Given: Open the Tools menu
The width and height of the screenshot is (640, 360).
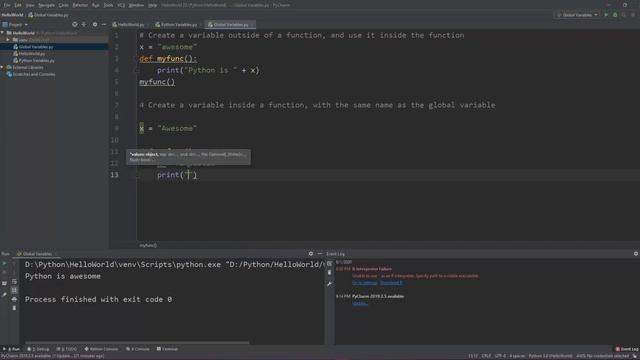Looking at the screenshot, I should [x=109, y=5].
